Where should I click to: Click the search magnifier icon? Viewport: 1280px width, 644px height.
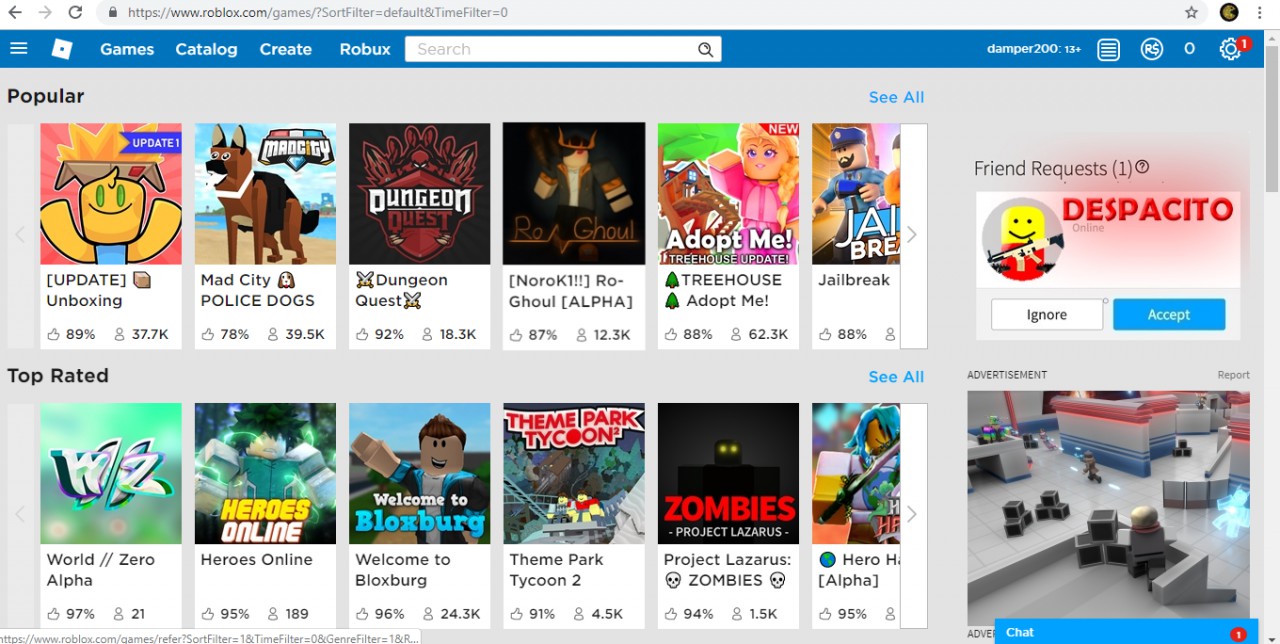[705, 49]
